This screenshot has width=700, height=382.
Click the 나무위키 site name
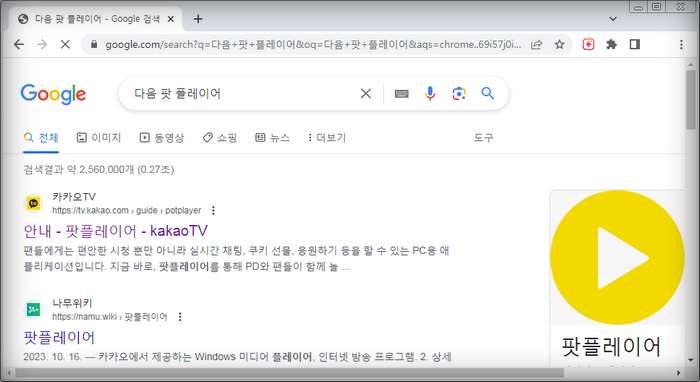tap(72, 303)
